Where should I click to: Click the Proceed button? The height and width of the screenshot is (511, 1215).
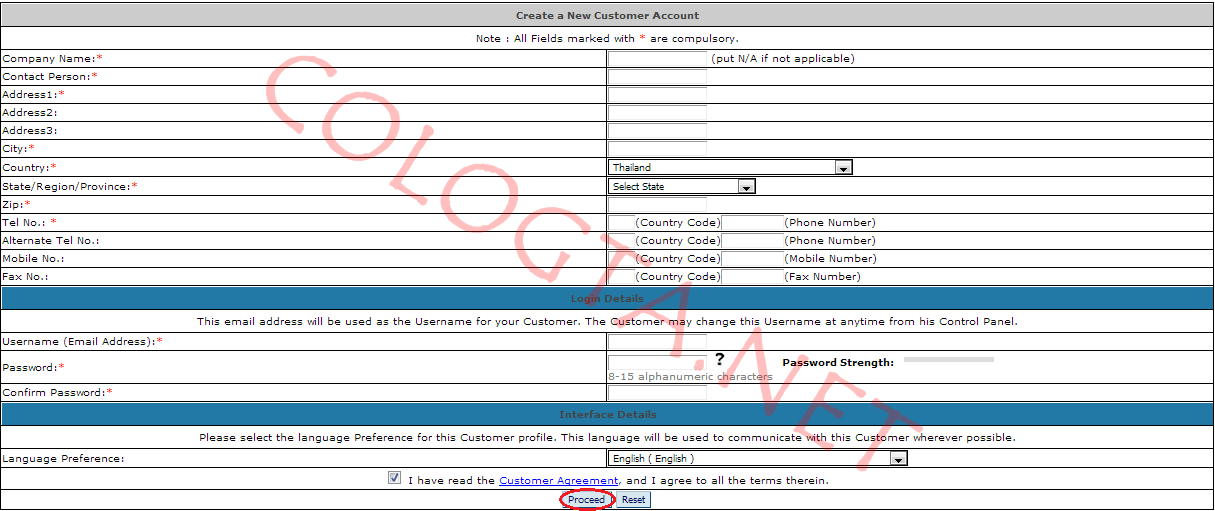coord(586,499)
